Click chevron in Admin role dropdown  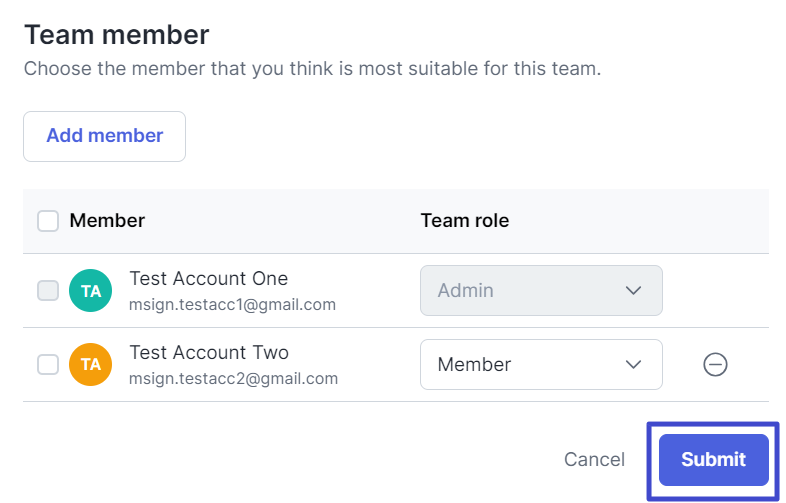coord(633,290)
